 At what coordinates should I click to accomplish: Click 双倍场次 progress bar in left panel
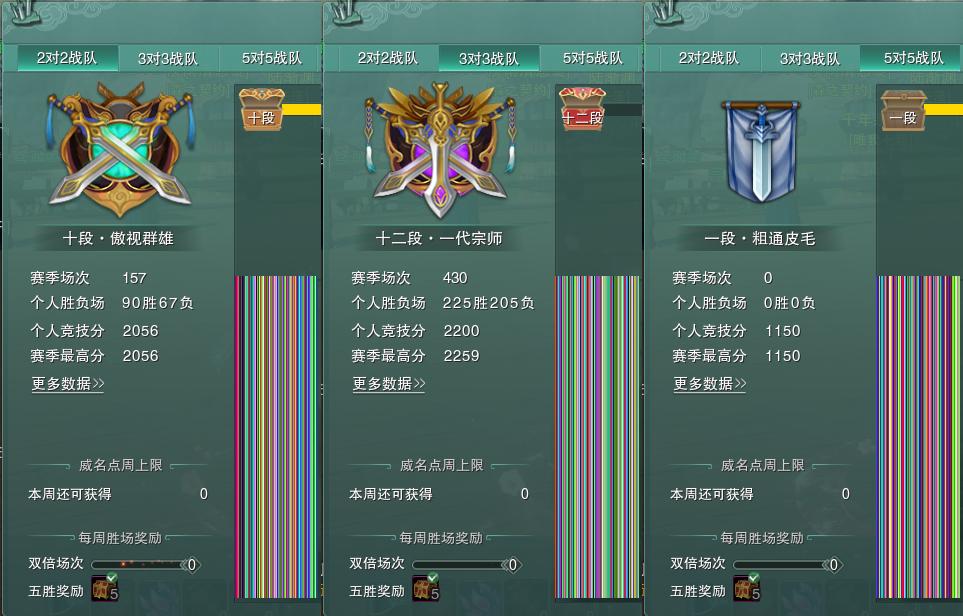click(x=146, y=564)
